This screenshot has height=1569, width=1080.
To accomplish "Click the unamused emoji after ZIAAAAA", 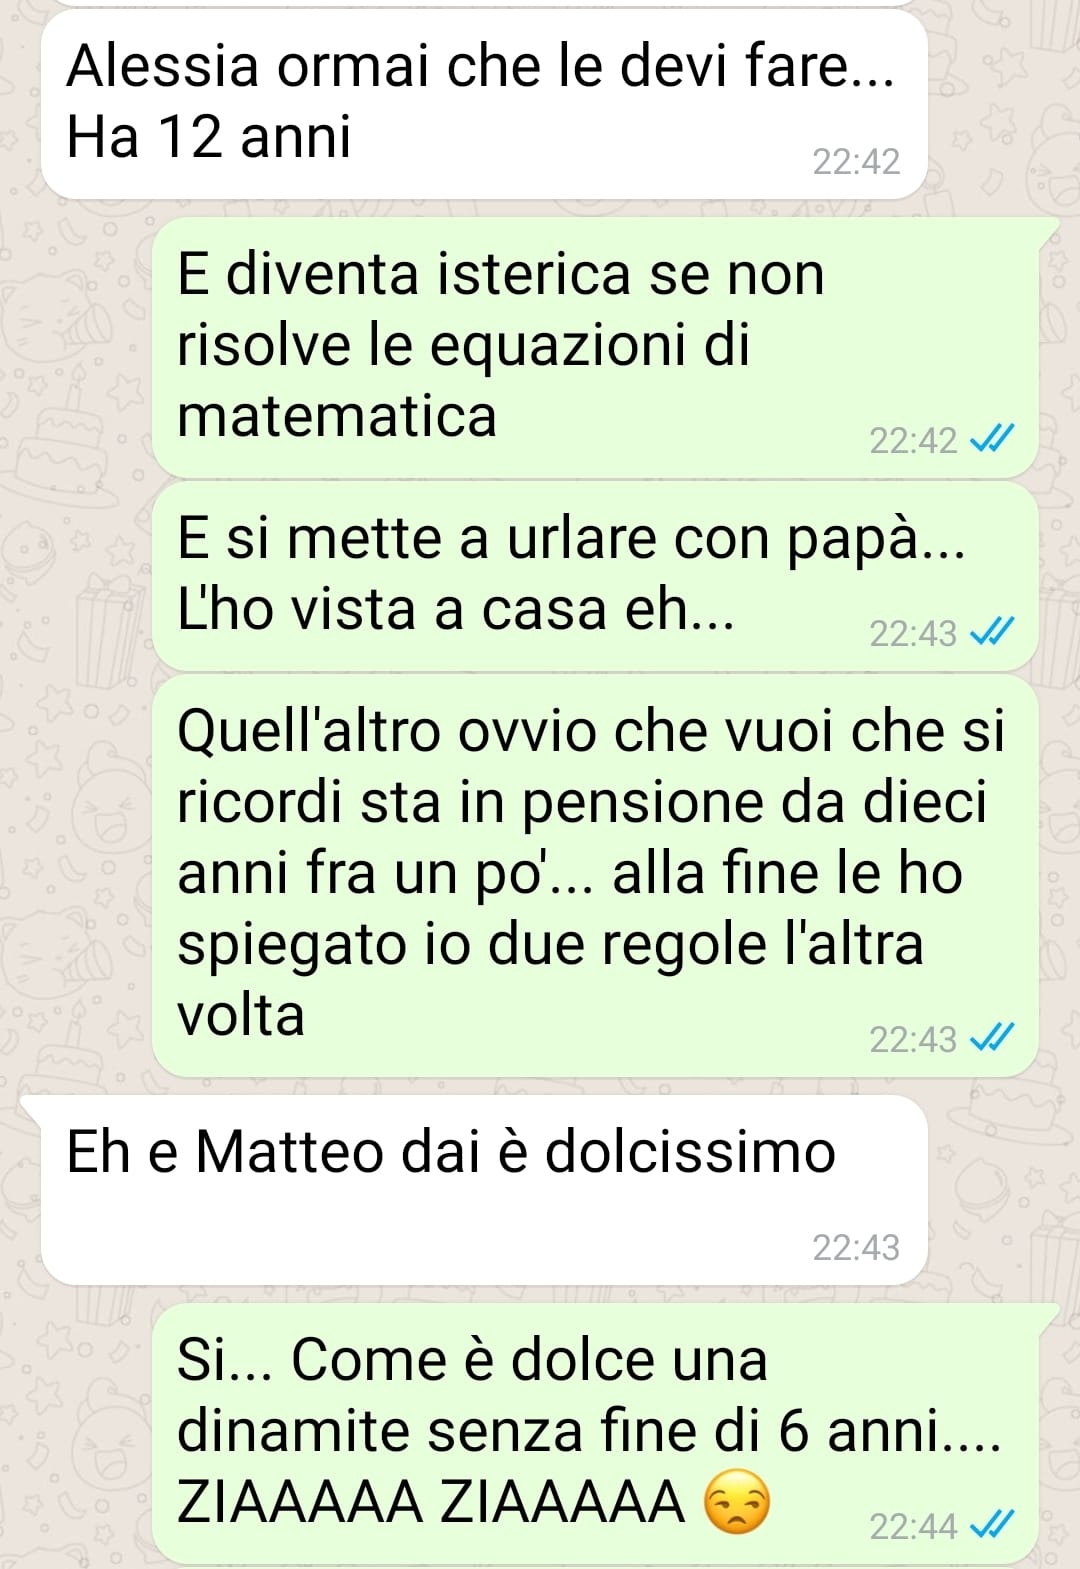I will 738,1502.
